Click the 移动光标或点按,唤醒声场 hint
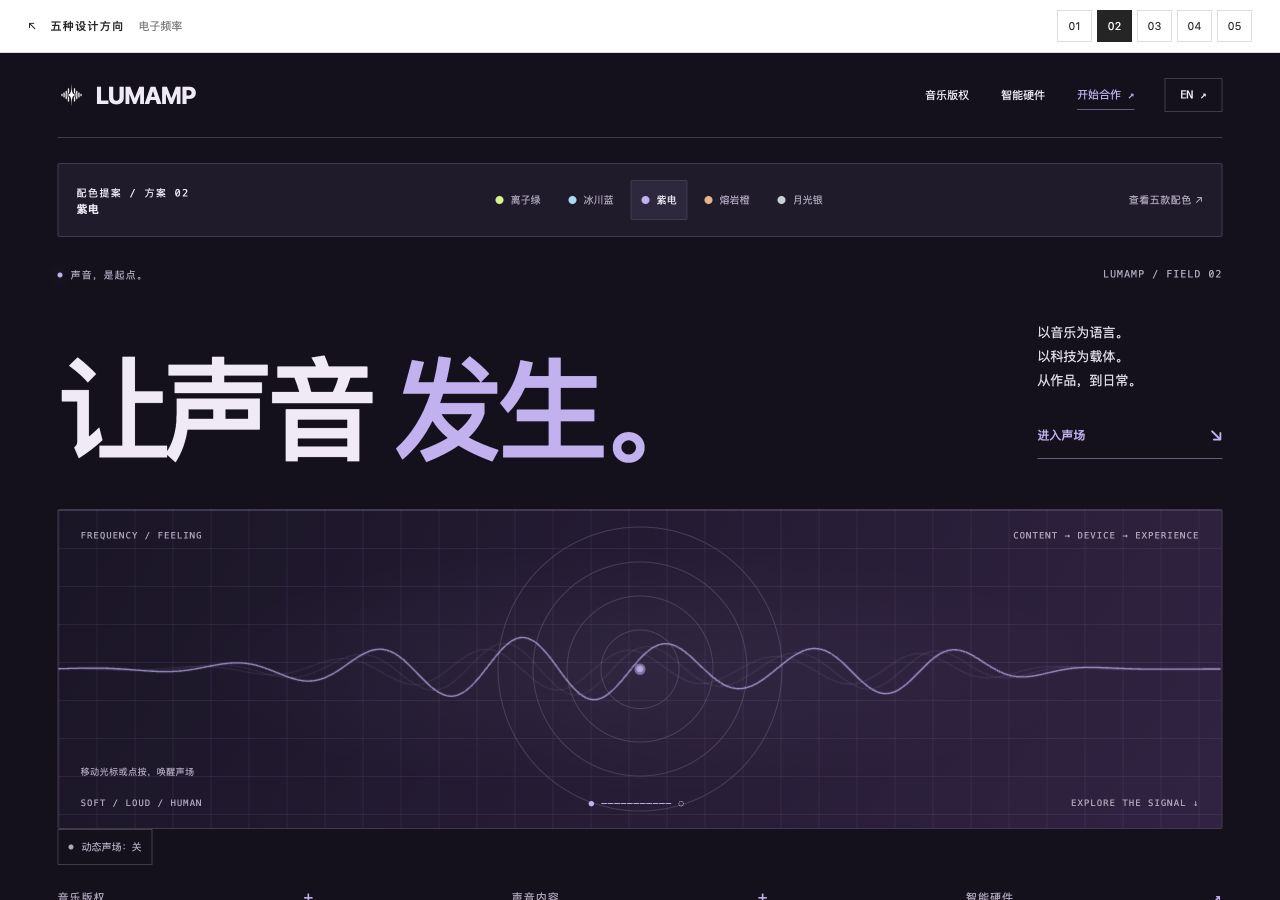Image resolution: width=1280 pixels, height=900 pixels. [137, 772]
